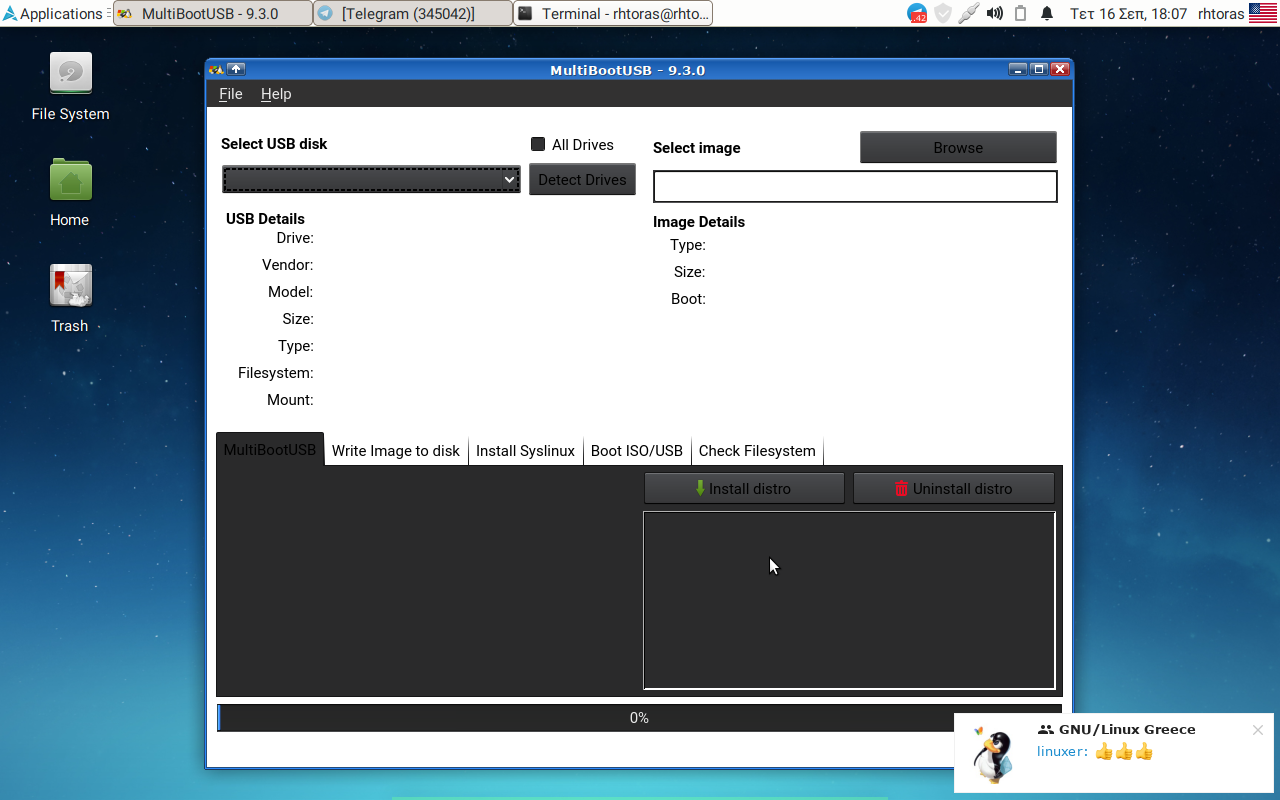
Task: Switch to Check Filesystem tab
Action: [x=757, y=450]
